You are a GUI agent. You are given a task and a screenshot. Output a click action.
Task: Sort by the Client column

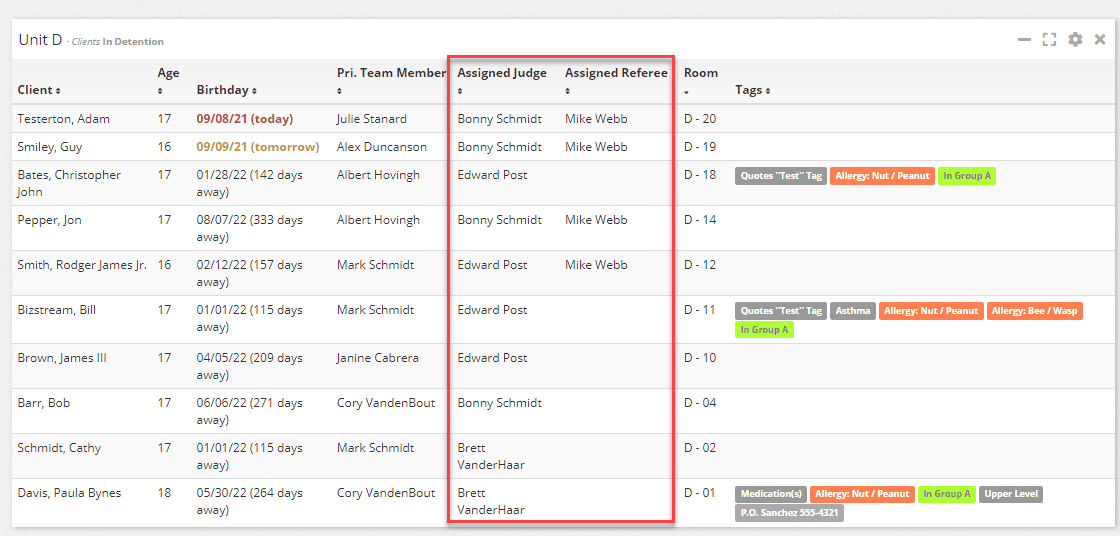[38, 90]
